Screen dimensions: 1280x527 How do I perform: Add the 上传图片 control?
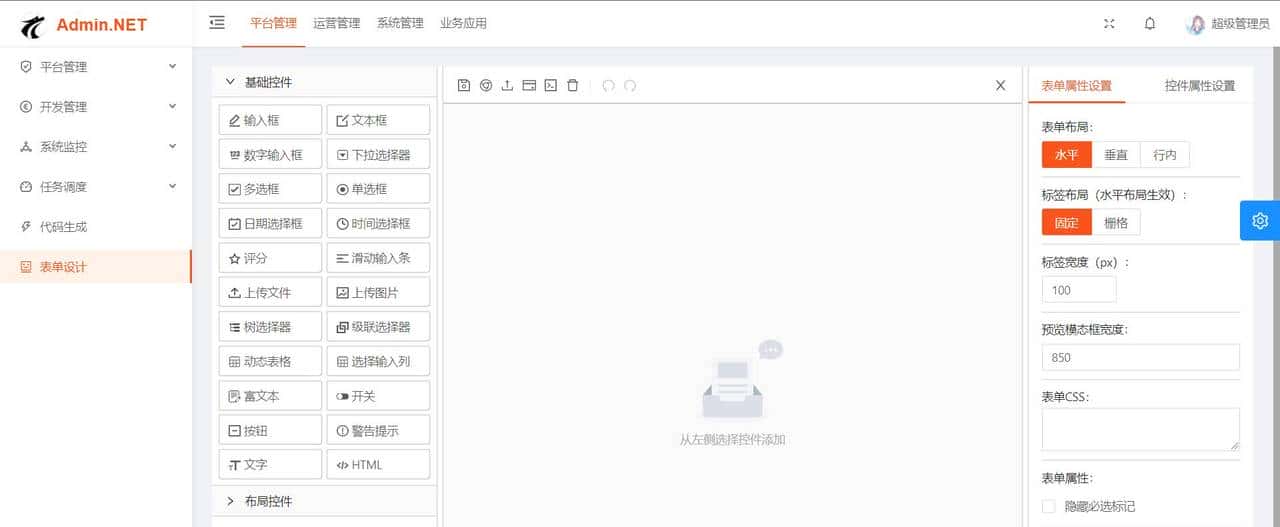[378, 293]
